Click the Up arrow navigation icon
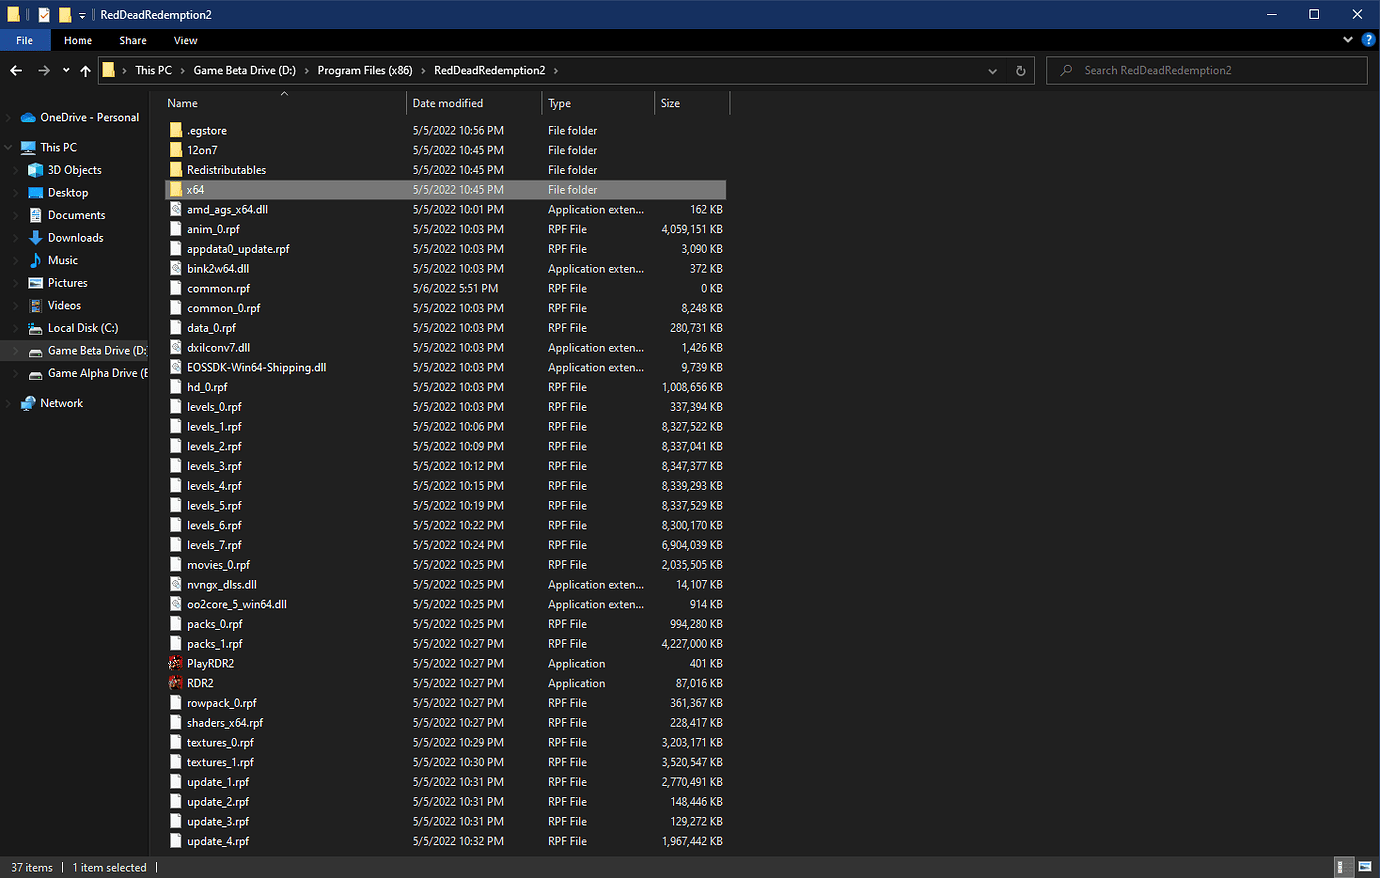The height and width of the screenshot is (878, 1380). click(x=85, y=70)
